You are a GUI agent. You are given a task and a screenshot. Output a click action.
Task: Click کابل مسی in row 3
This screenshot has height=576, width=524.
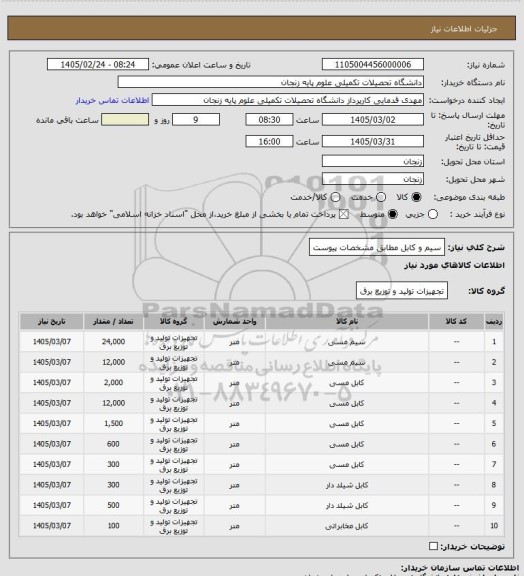pyautogui.click(x=347, y=383)
